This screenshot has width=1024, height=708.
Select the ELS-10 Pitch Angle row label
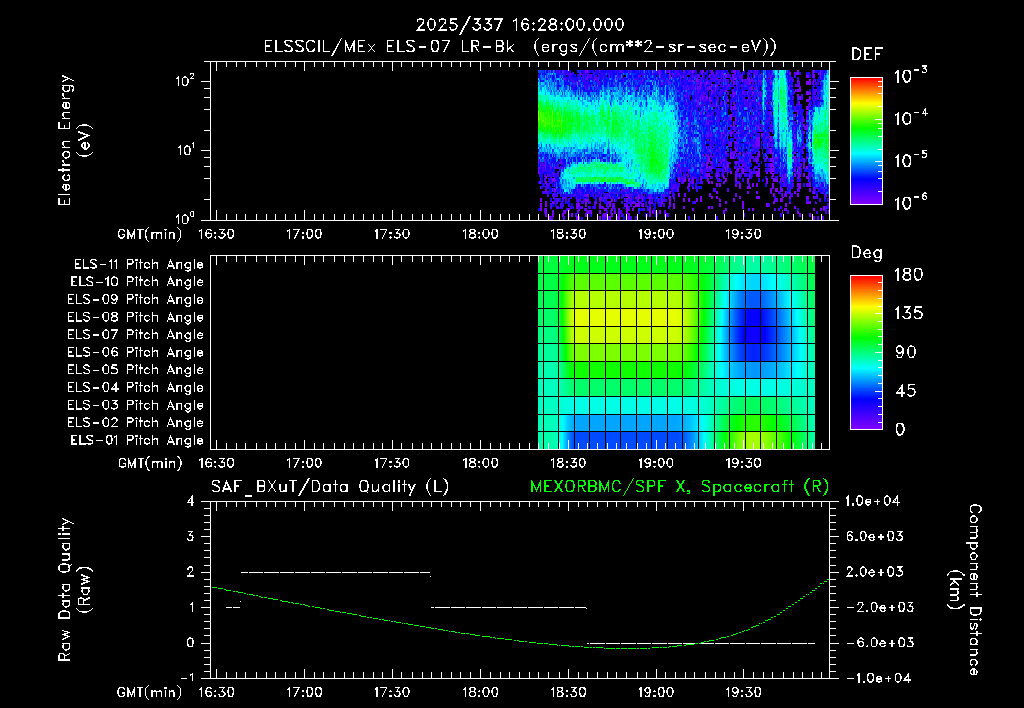click(137, 282)
